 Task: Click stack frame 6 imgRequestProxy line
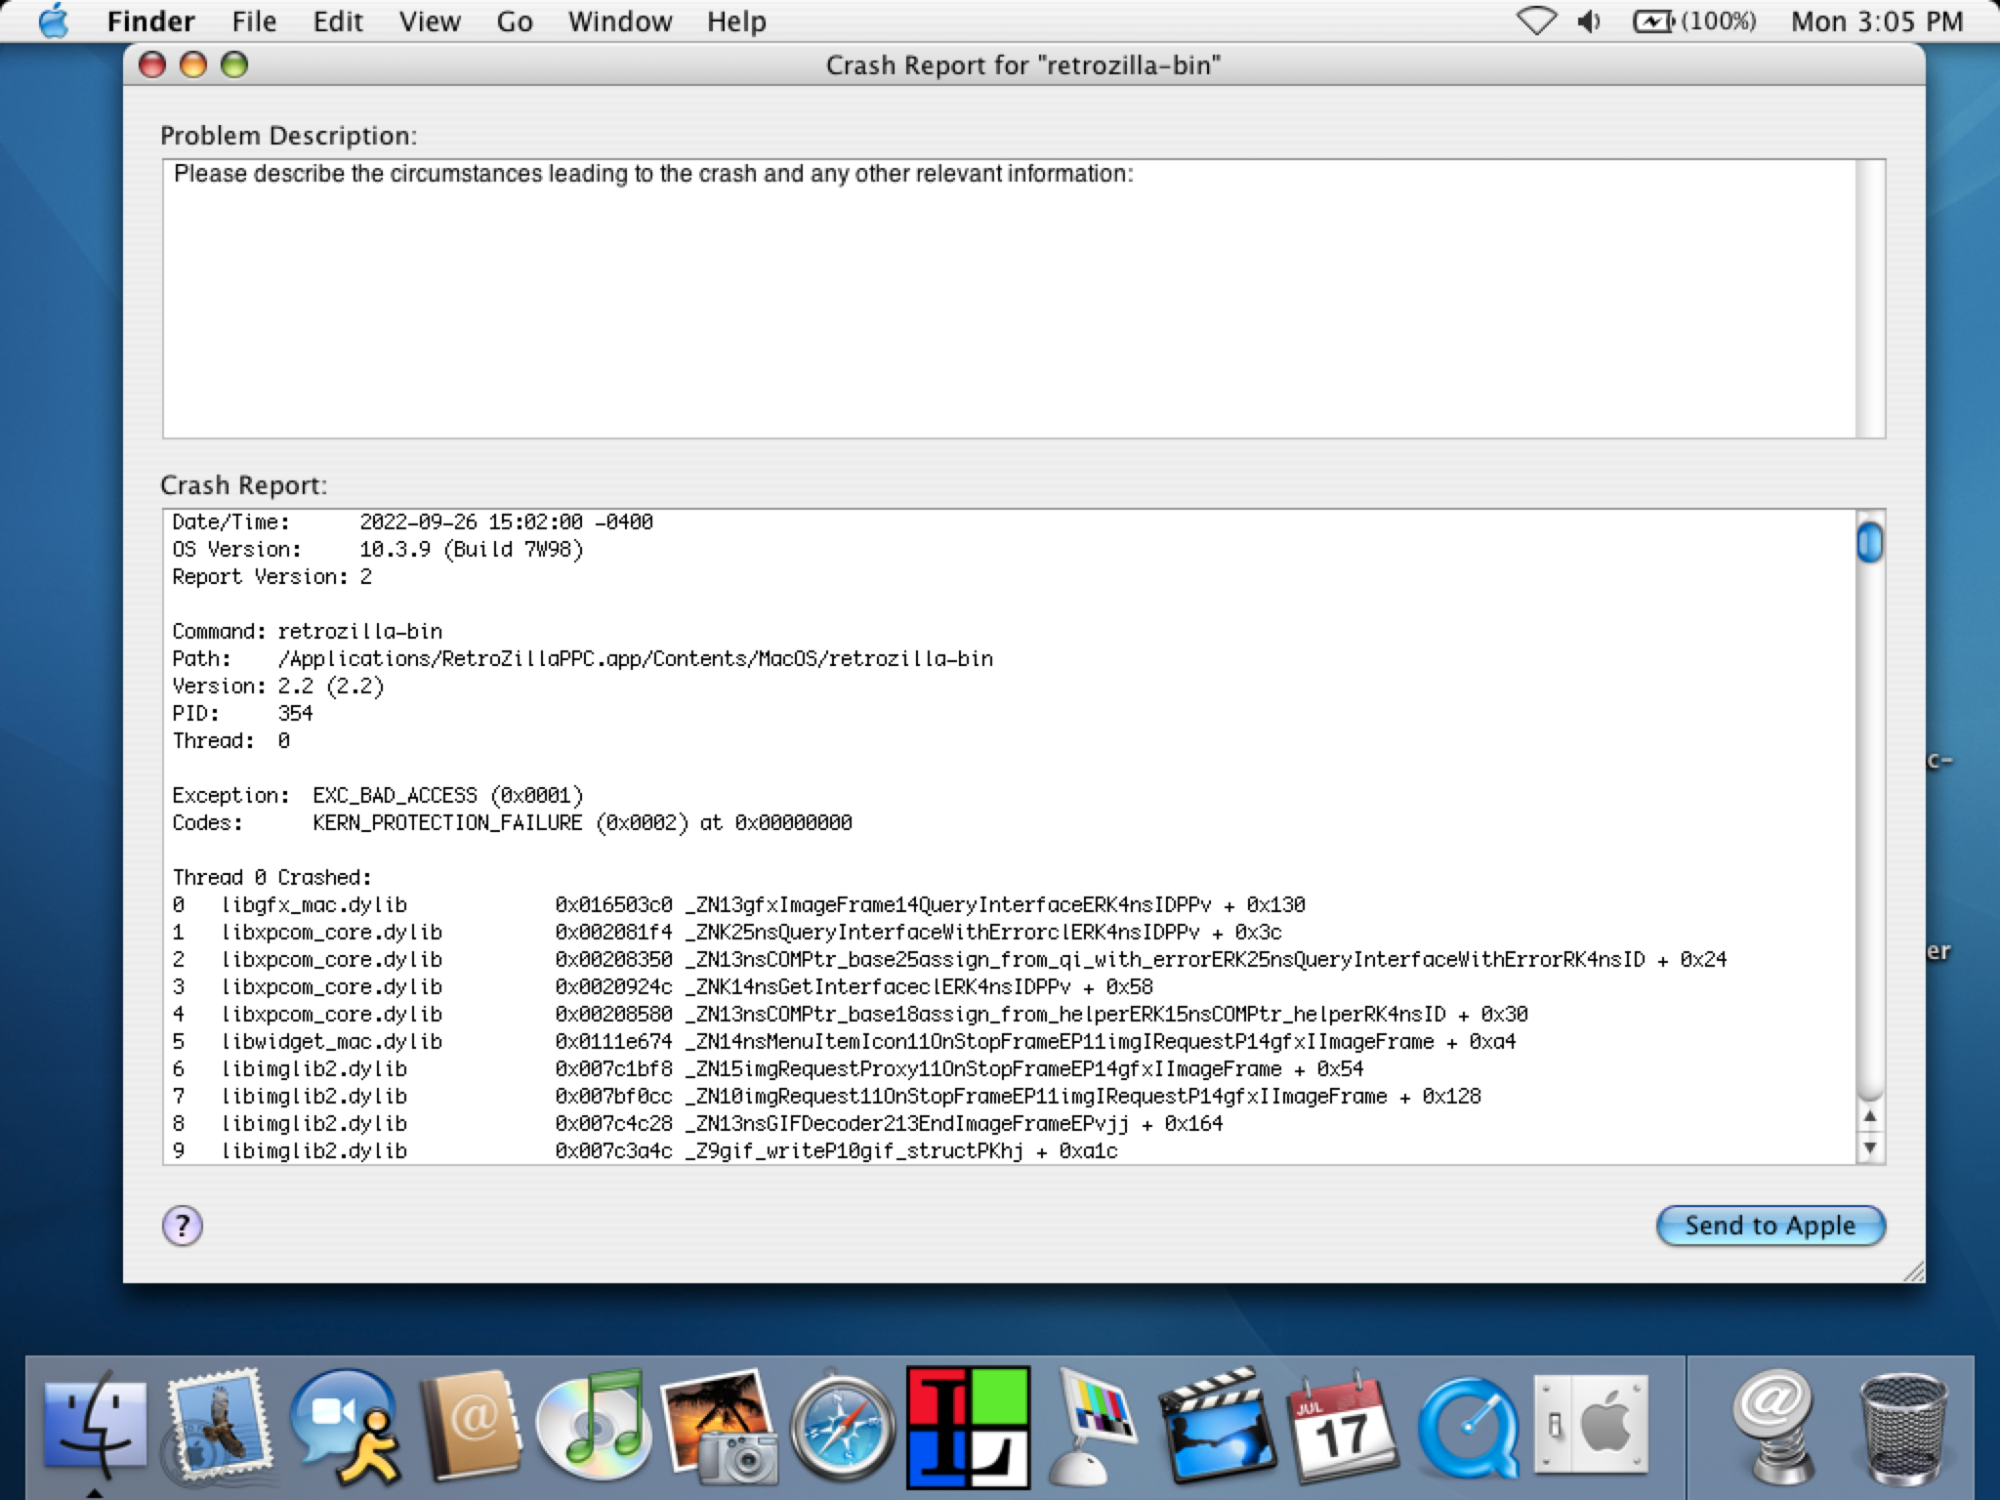point(768,1069)
